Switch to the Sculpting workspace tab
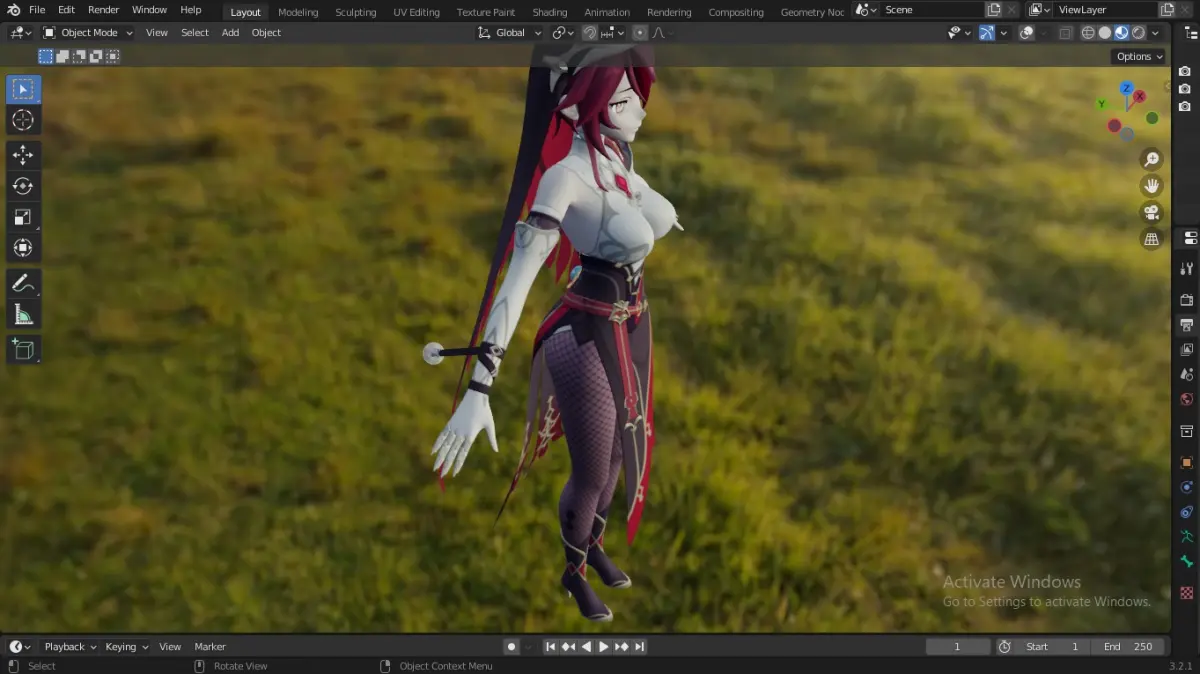 click(x=355, y=12)
